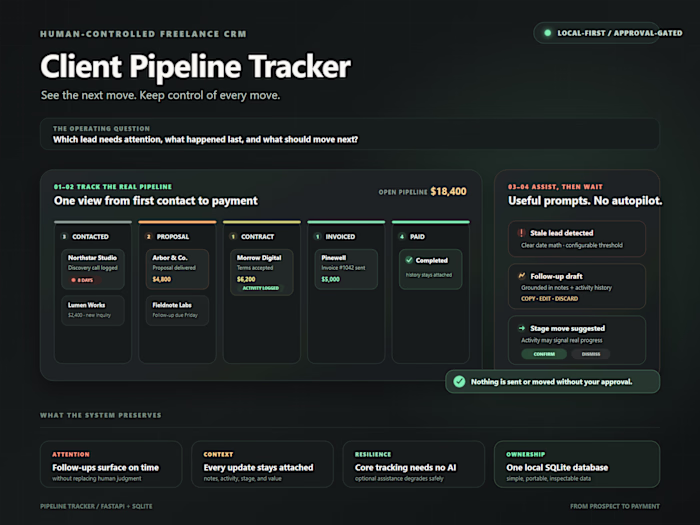Open the Morrow Digital contract card
This screenshot has height=525, width=700.
262,272
